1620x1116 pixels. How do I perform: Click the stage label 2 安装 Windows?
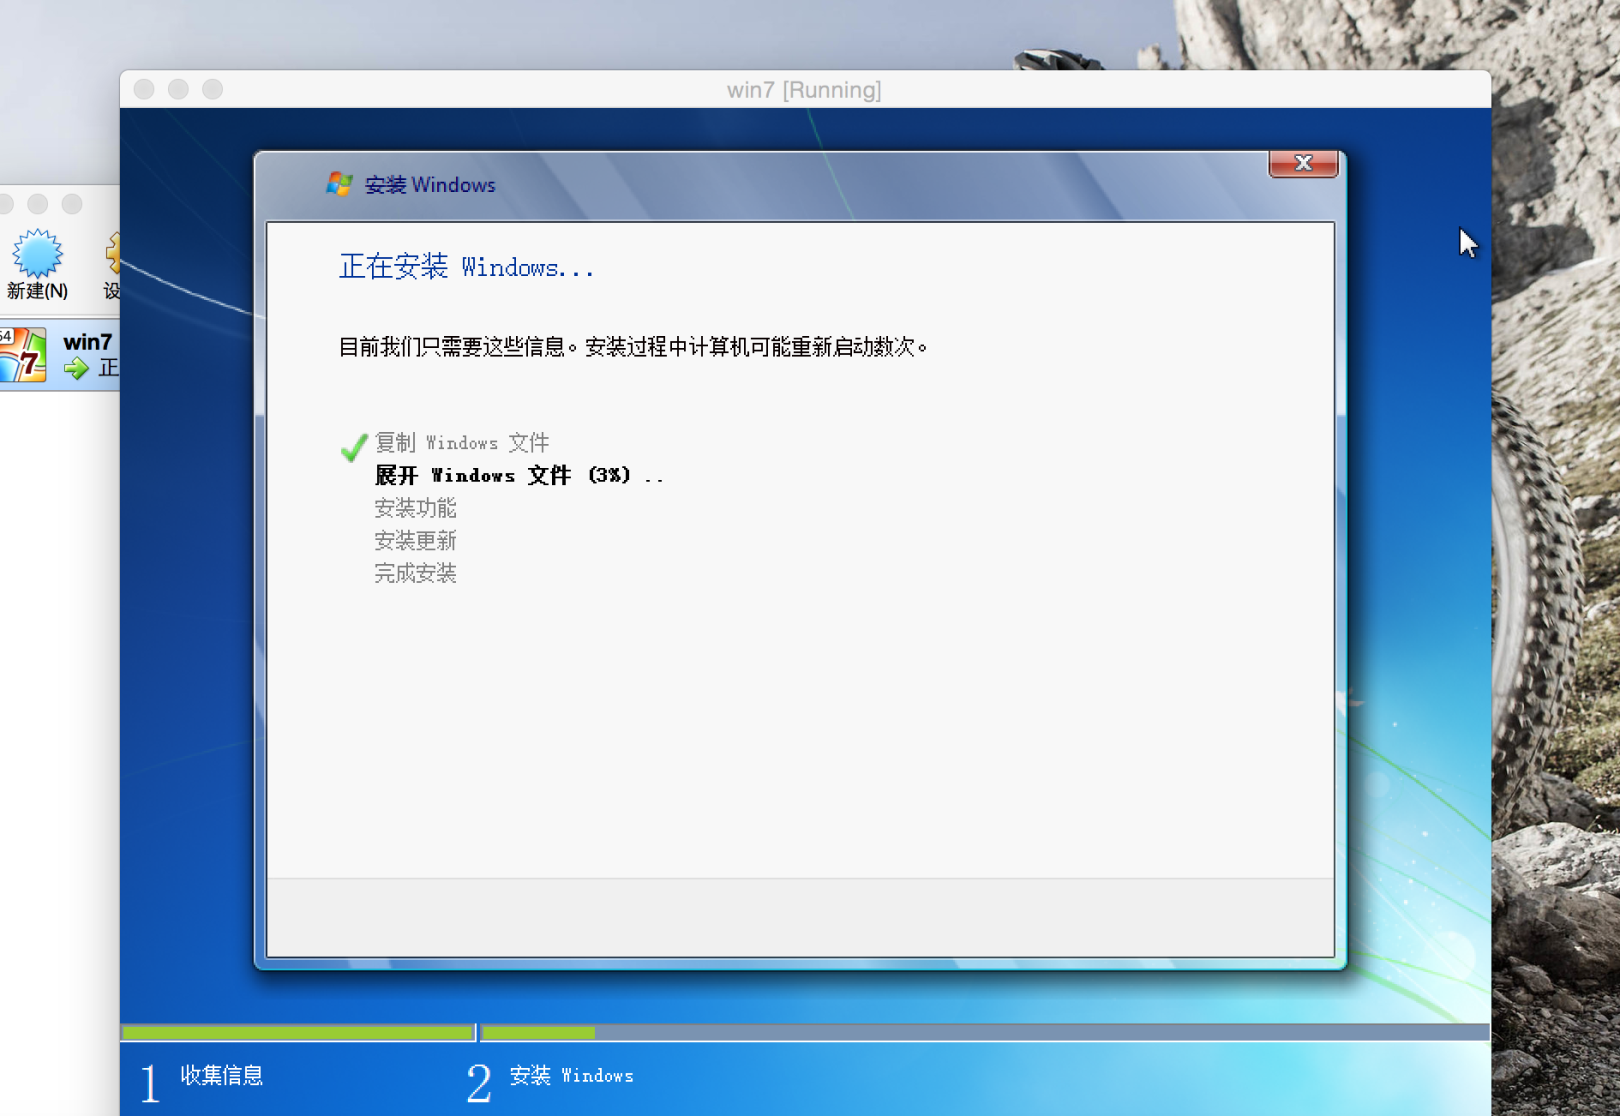click(x=550, y=1080)
